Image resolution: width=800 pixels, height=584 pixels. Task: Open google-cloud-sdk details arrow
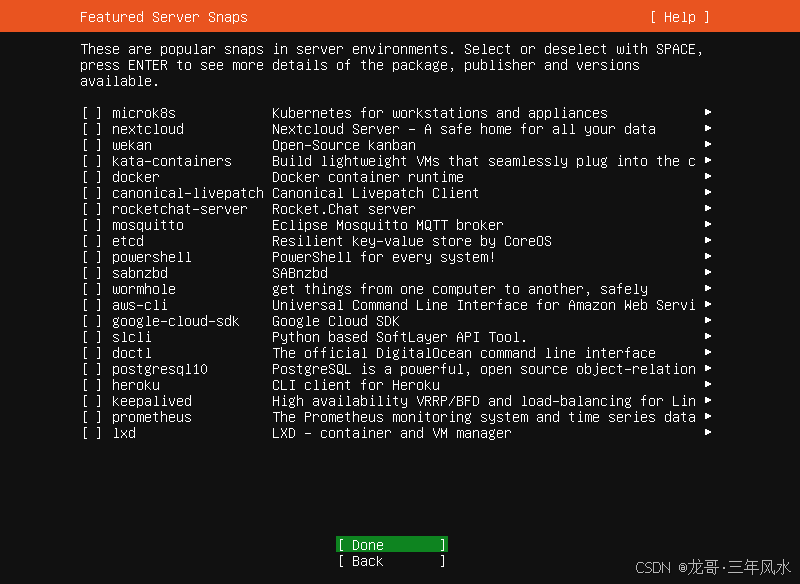[708, 320]
